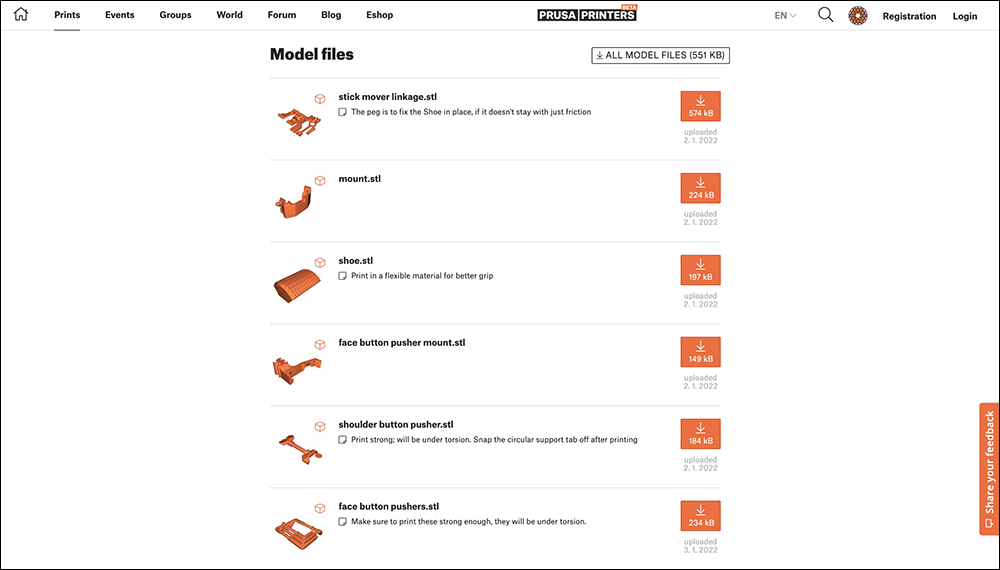Click the Registration link

909,16
